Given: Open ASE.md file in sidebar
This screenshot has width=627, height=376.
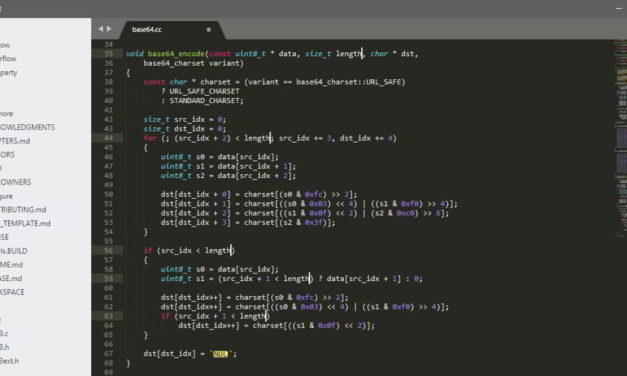Looking at the screenshot, I should tap(11, 278).
